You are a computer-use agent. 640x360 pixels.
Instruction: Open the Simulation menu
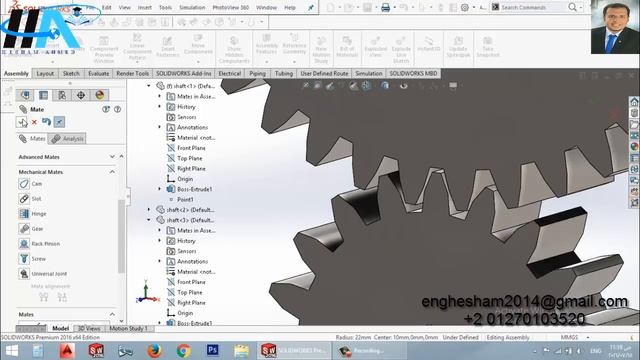[x=192, y=7]
